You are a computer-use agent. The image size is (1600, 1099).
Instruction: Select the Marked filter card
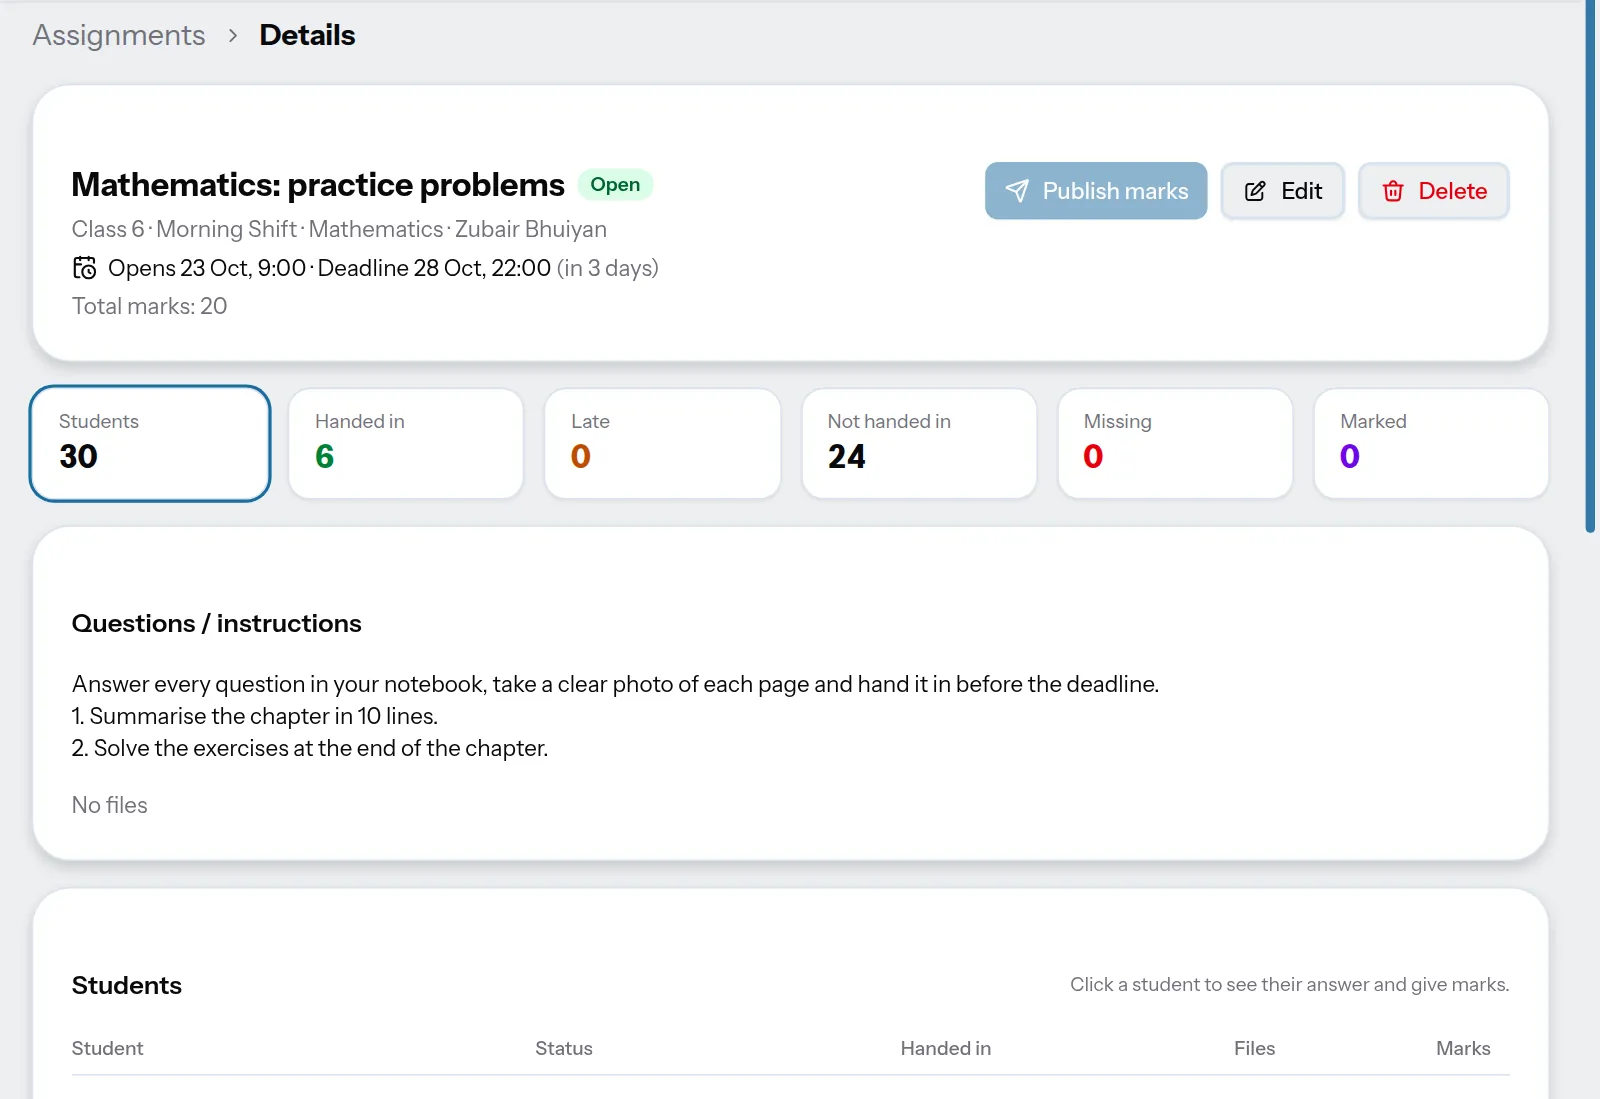point(1431,443)
